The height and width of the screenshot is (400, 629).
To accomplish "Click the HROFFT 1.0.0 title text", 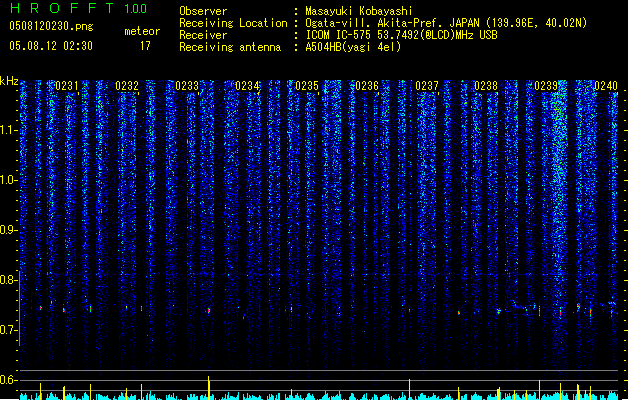I will tap(78, 8).
